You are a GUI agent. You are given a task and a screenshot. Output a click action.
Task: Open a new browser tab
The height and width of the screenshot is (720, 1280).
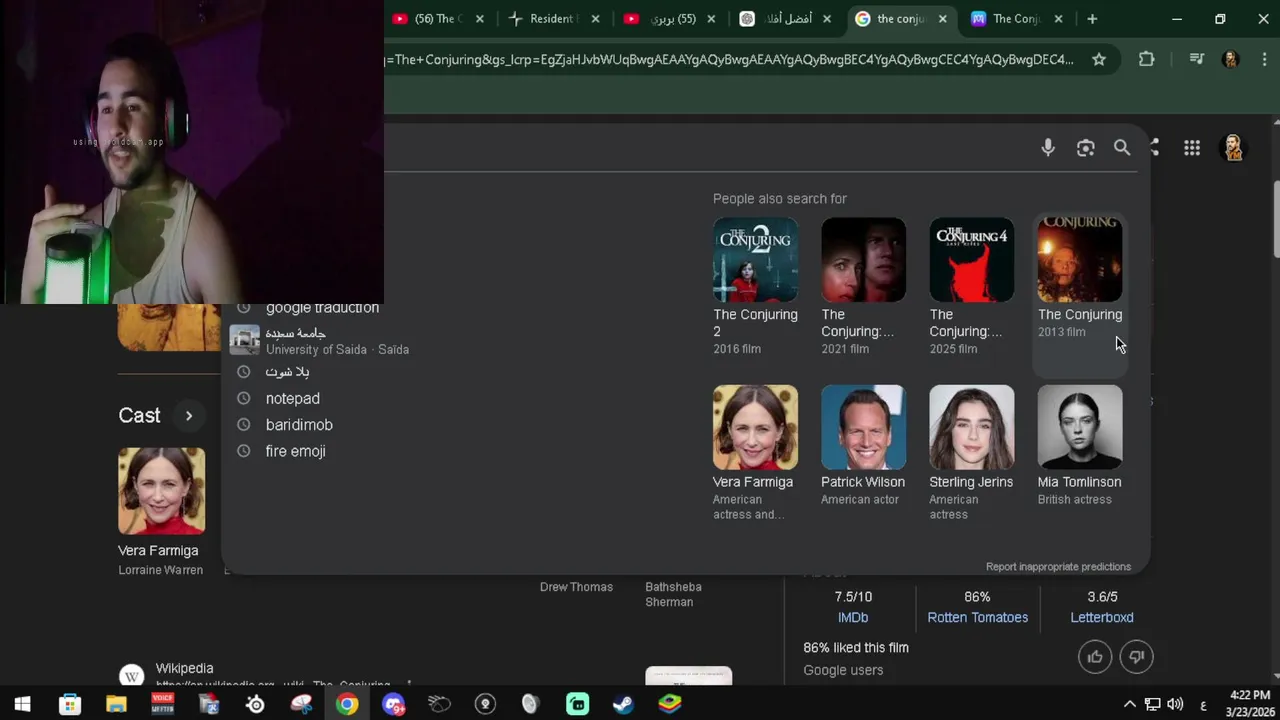[1092, 19]
